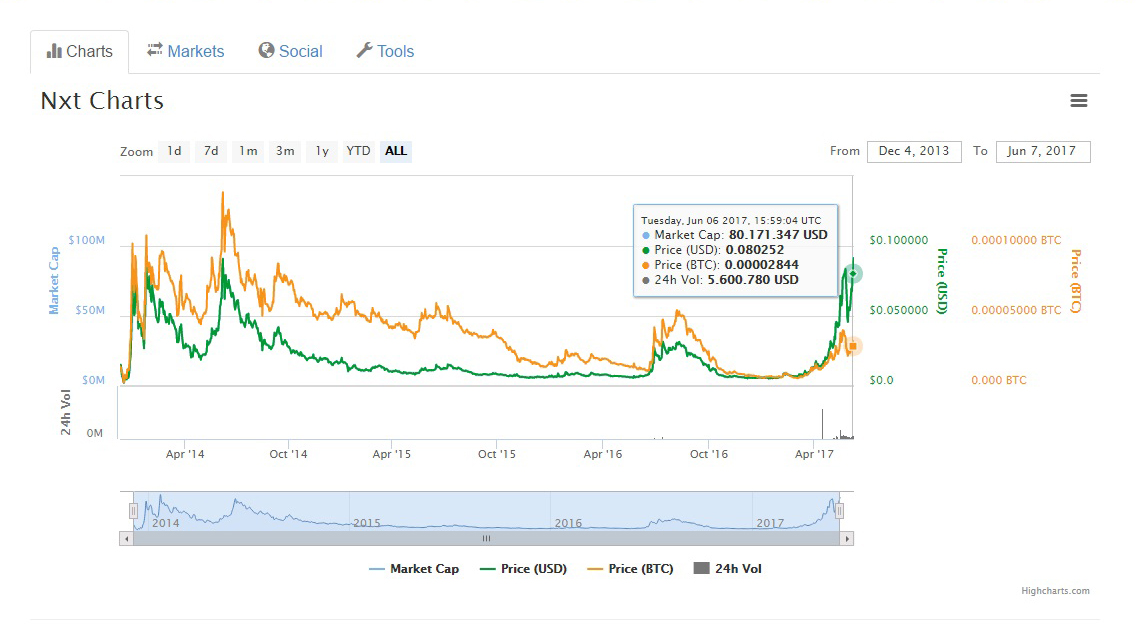This screenshot has width=1144, height=624.
Task: Click the Oct '16 axis label
Action: (x=709, y=454)
